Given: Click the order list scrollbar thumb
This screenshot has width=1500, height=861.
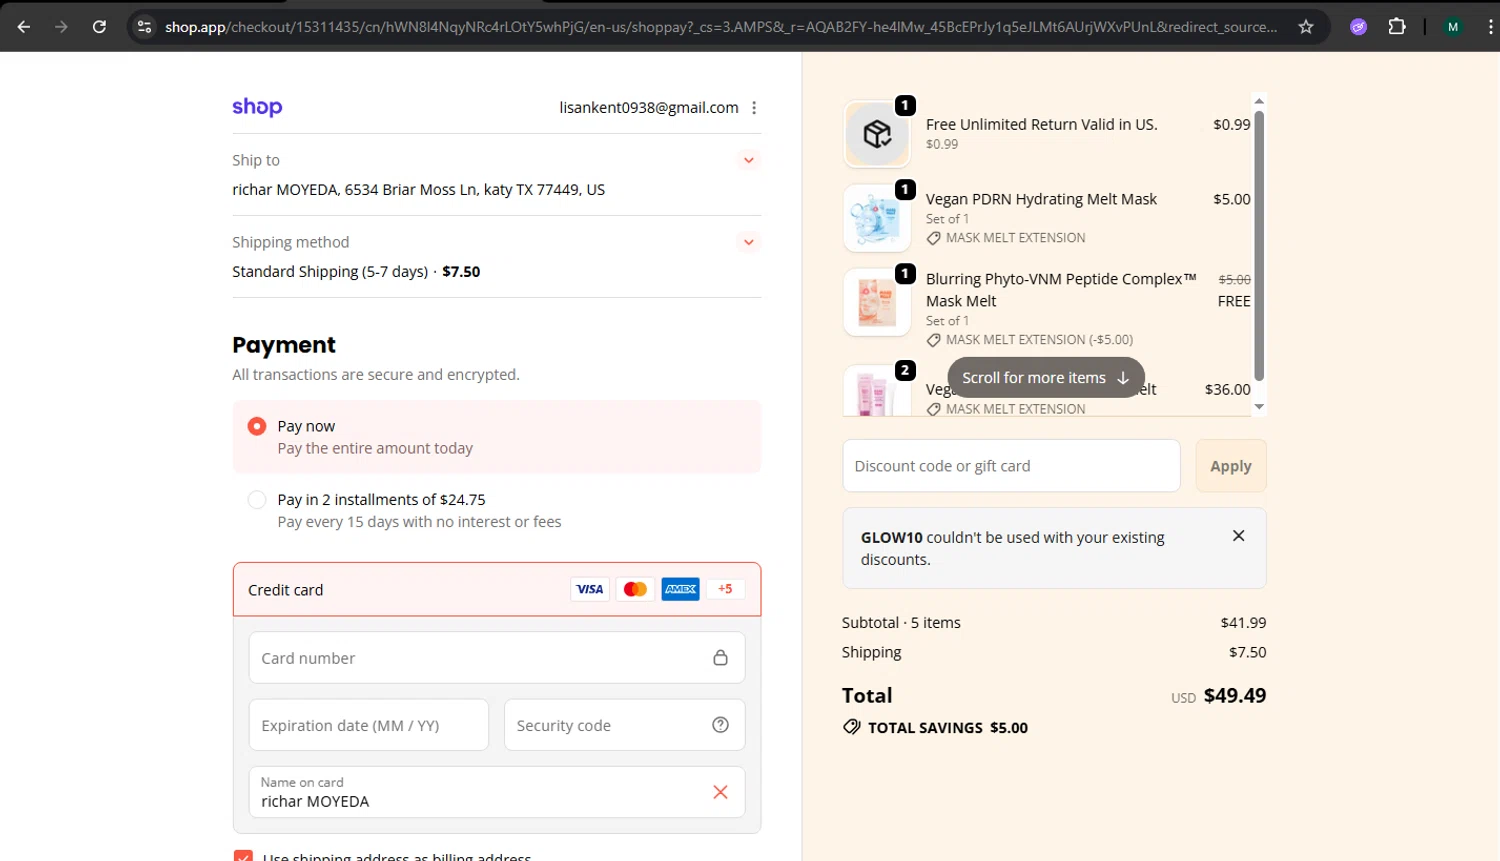Looking at the screenshot, I should pos(1259,244).
